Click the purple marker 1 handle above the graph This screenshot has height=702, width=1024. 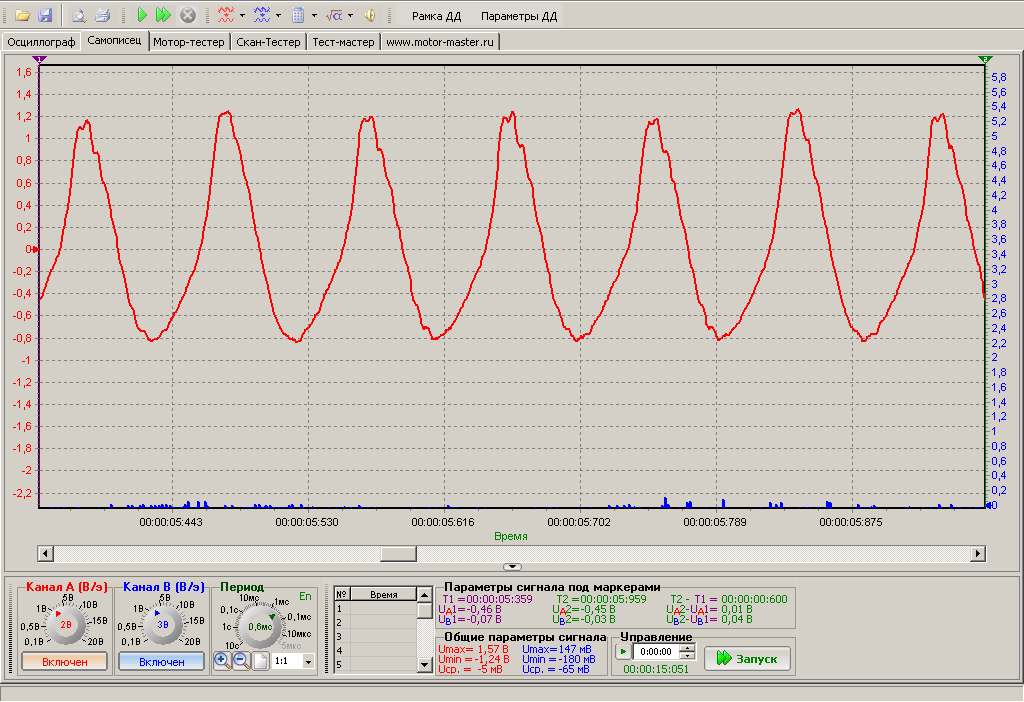(40, 59)
